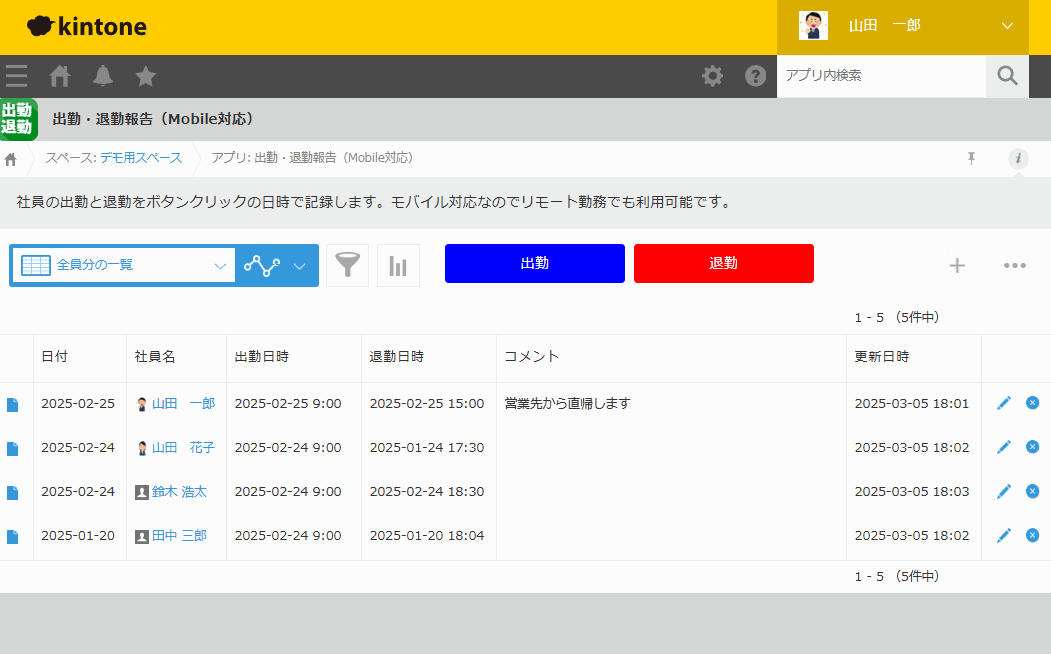Open the help question mark icon
Image resolution: width=1051 pixels, height=654 pixels.
pyautogui.click(x=756, y=76)
